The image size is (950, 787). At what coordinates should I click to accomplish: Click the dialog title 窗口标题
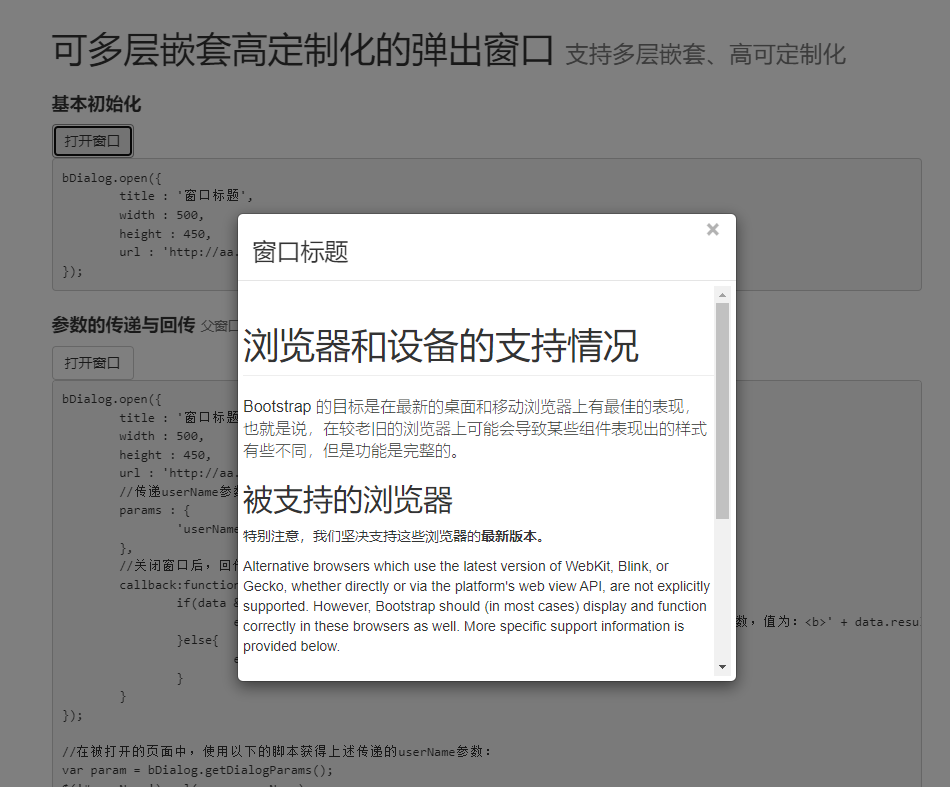pos(301,252)
